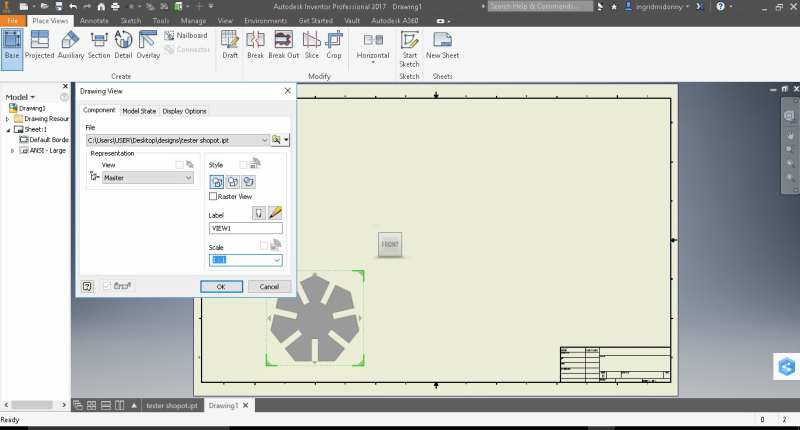
Task: Open the File path dropdown
Action: pos(264,140)
